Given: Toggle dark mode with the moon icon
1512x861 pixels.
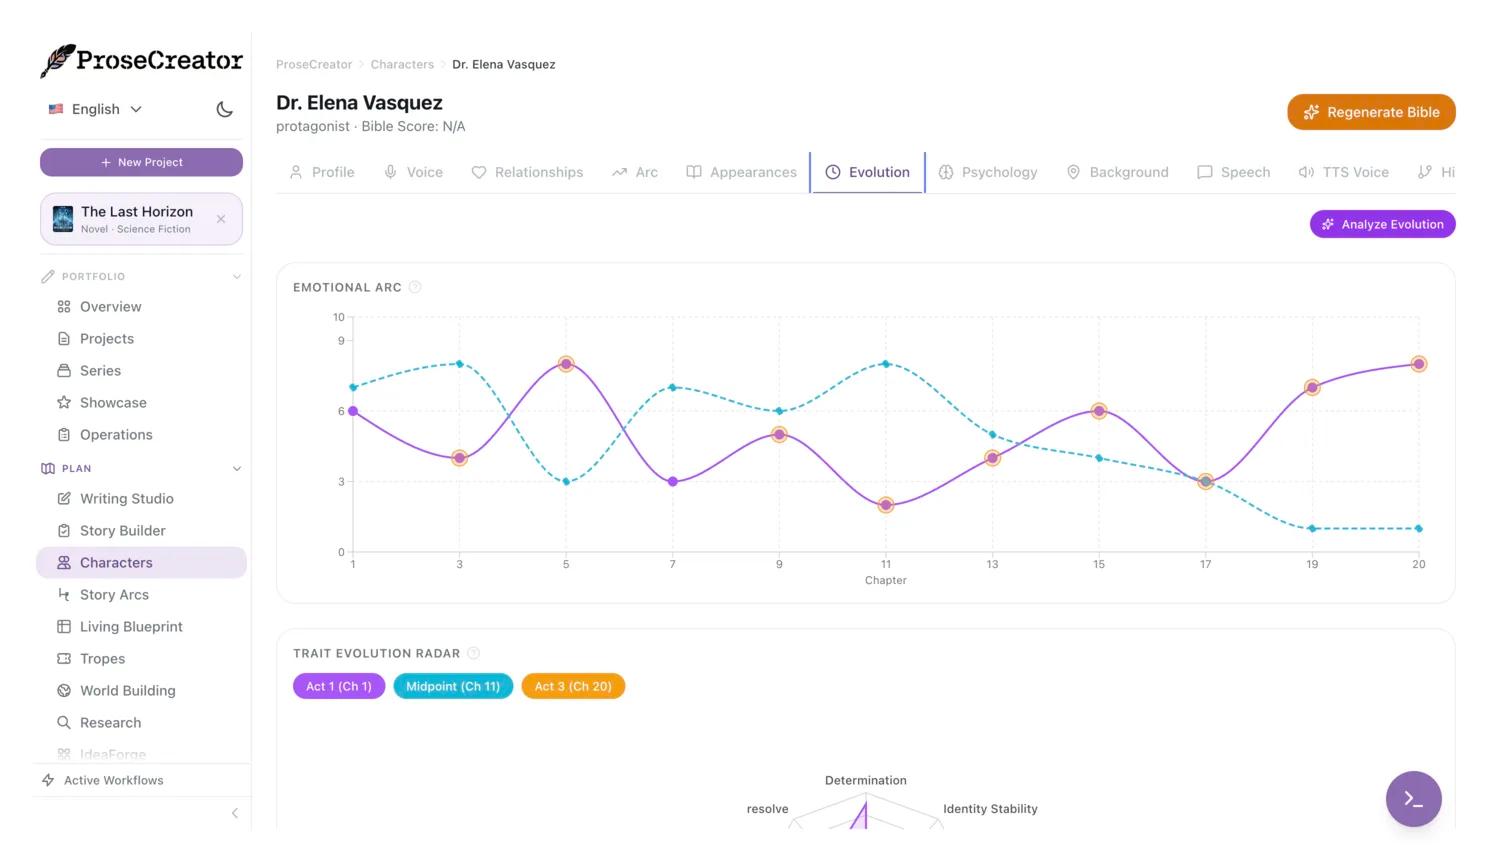Looking at the screenshot, I should [x=224, y=109].
